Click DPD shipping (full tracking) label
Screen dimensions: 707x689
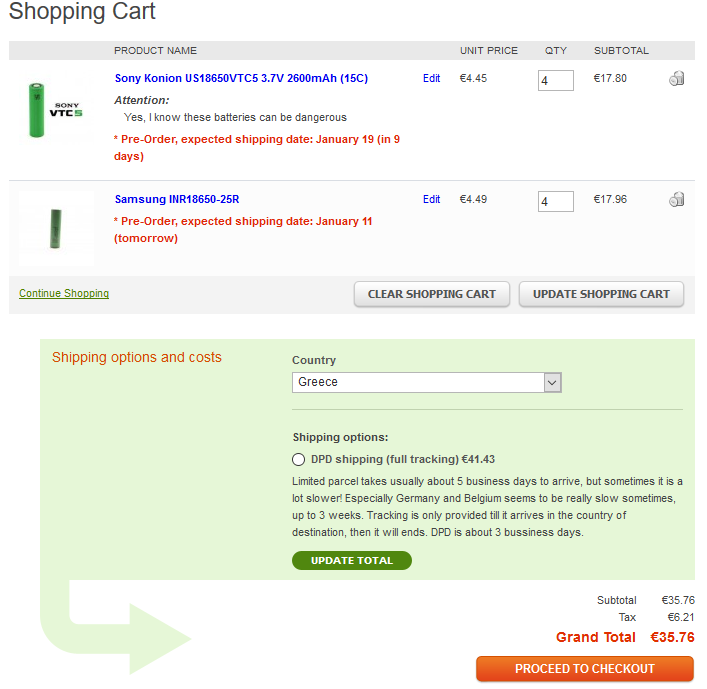[x=403, y=459]
